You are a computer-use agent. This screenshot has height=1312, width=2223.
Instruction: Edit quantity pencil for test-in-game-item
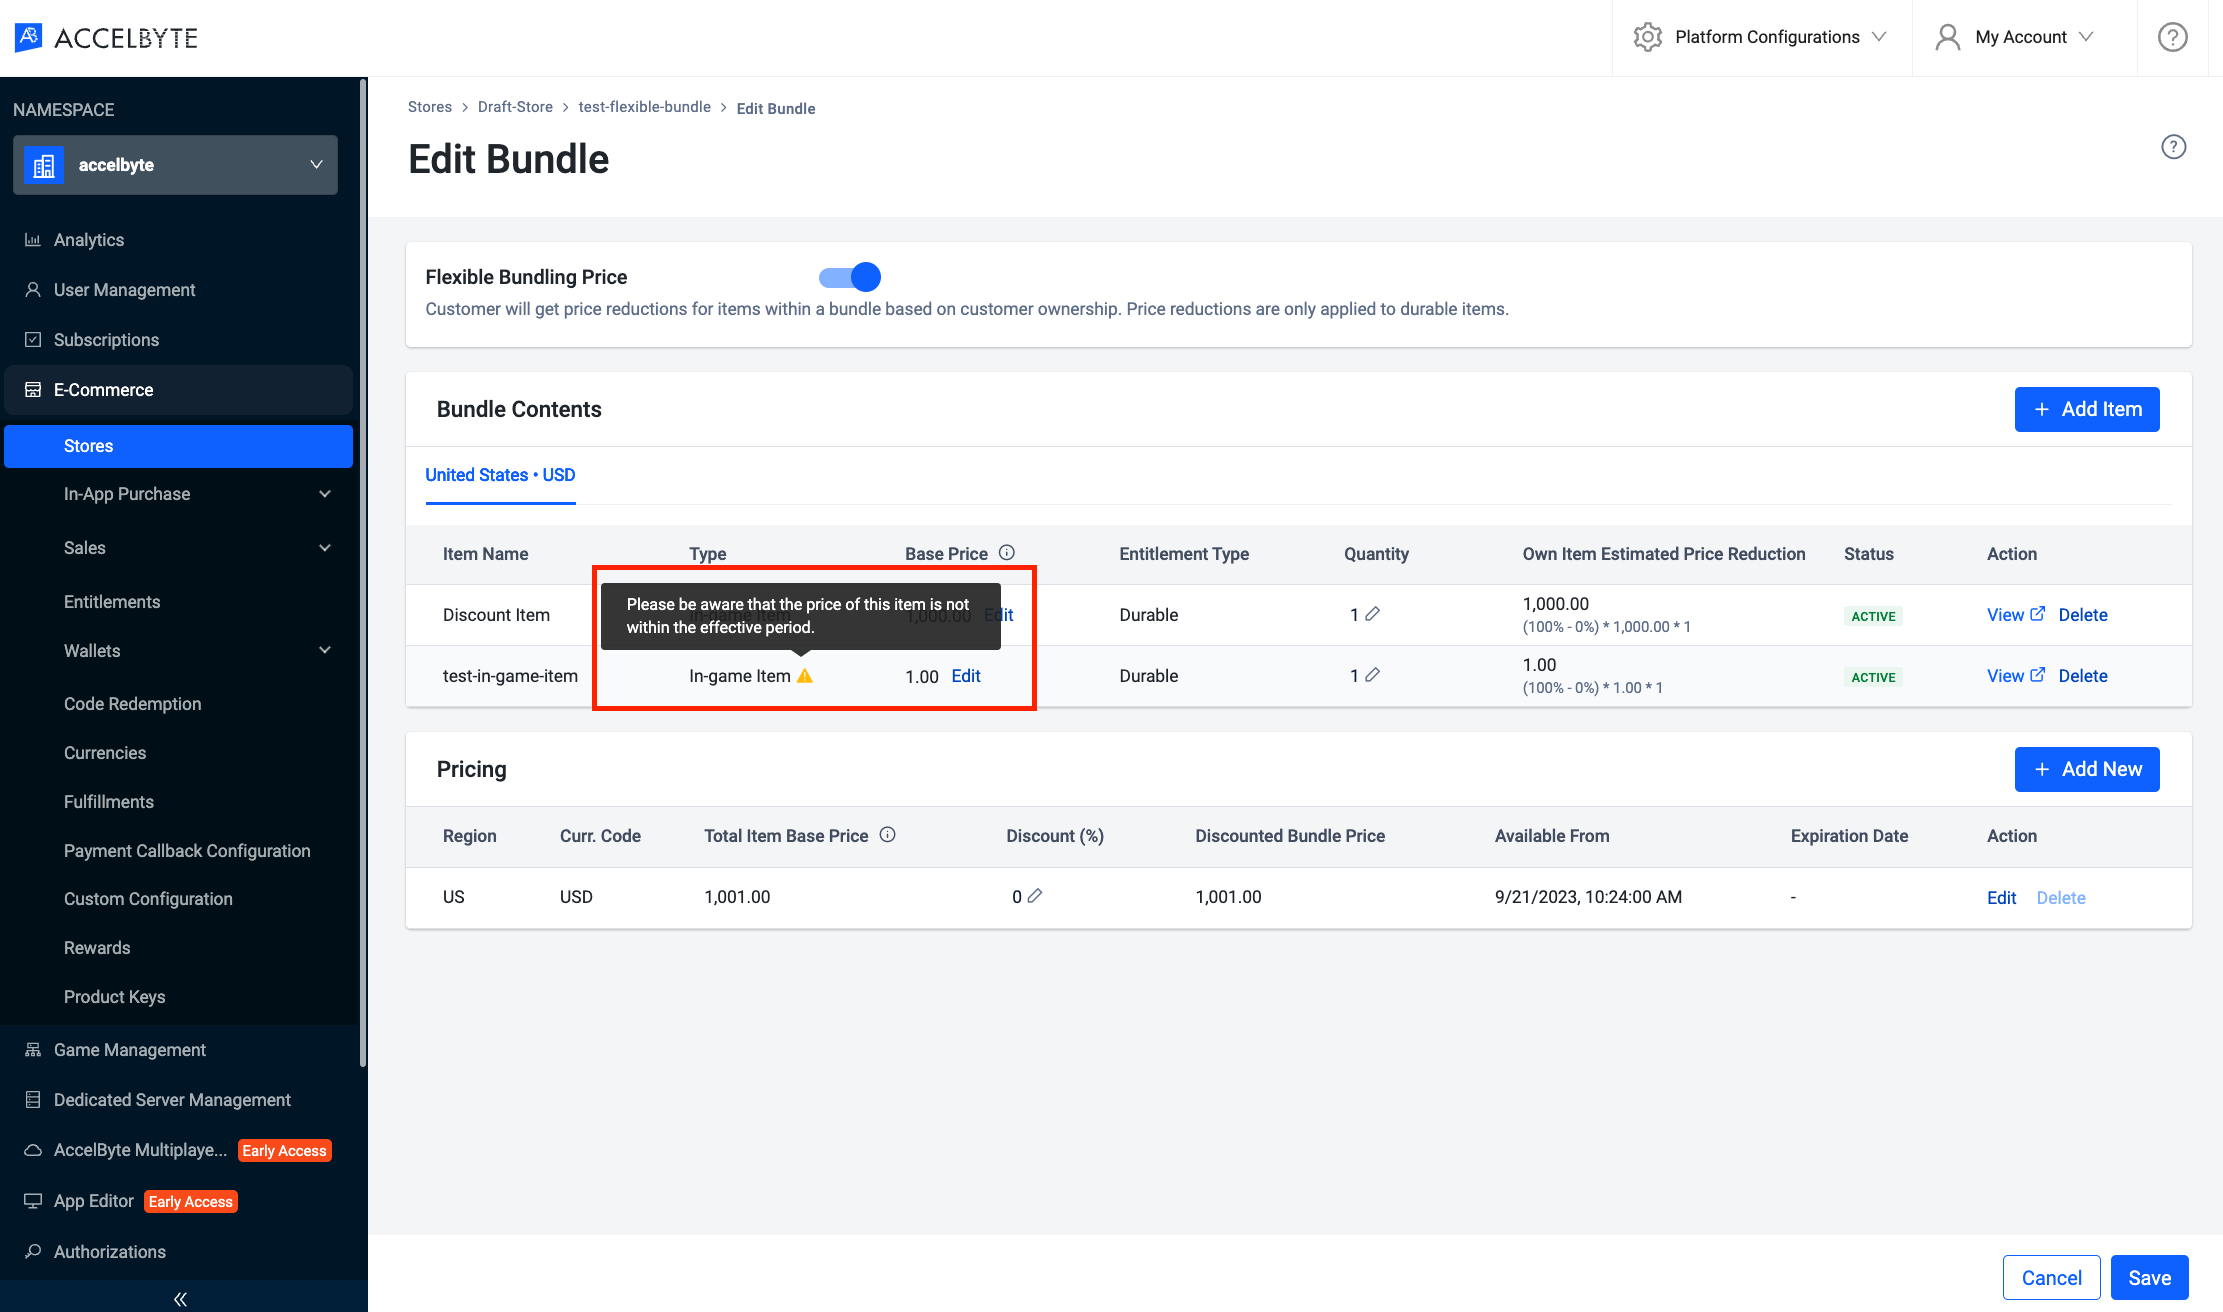point(1372,674)
